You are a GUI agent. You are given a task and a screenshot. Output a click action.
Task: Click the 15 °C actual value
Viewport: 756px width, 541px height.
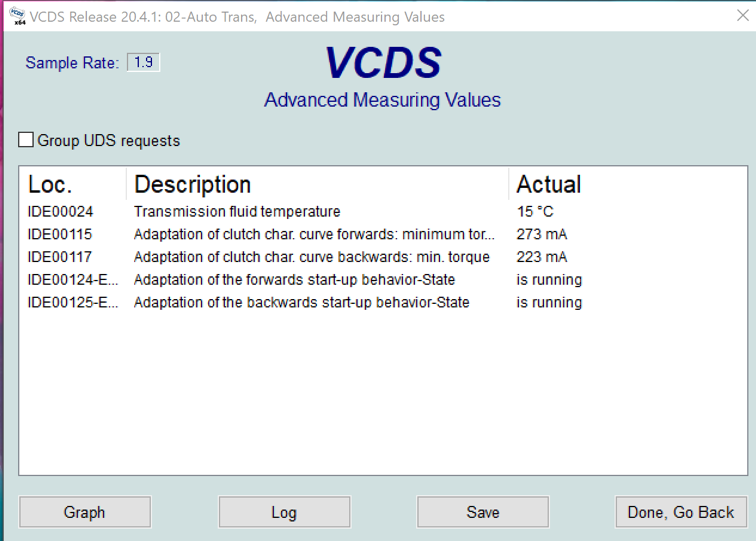pos(535,212)
